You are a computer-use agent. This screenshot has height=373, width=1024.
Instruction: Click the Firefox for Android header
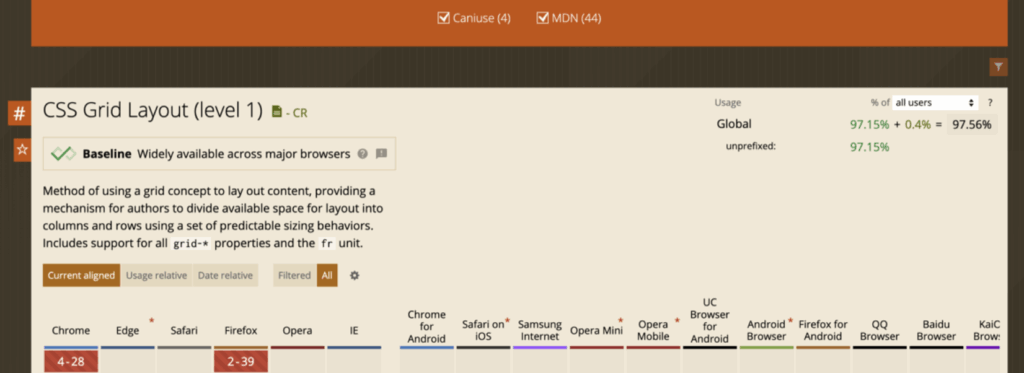(823, 331)
